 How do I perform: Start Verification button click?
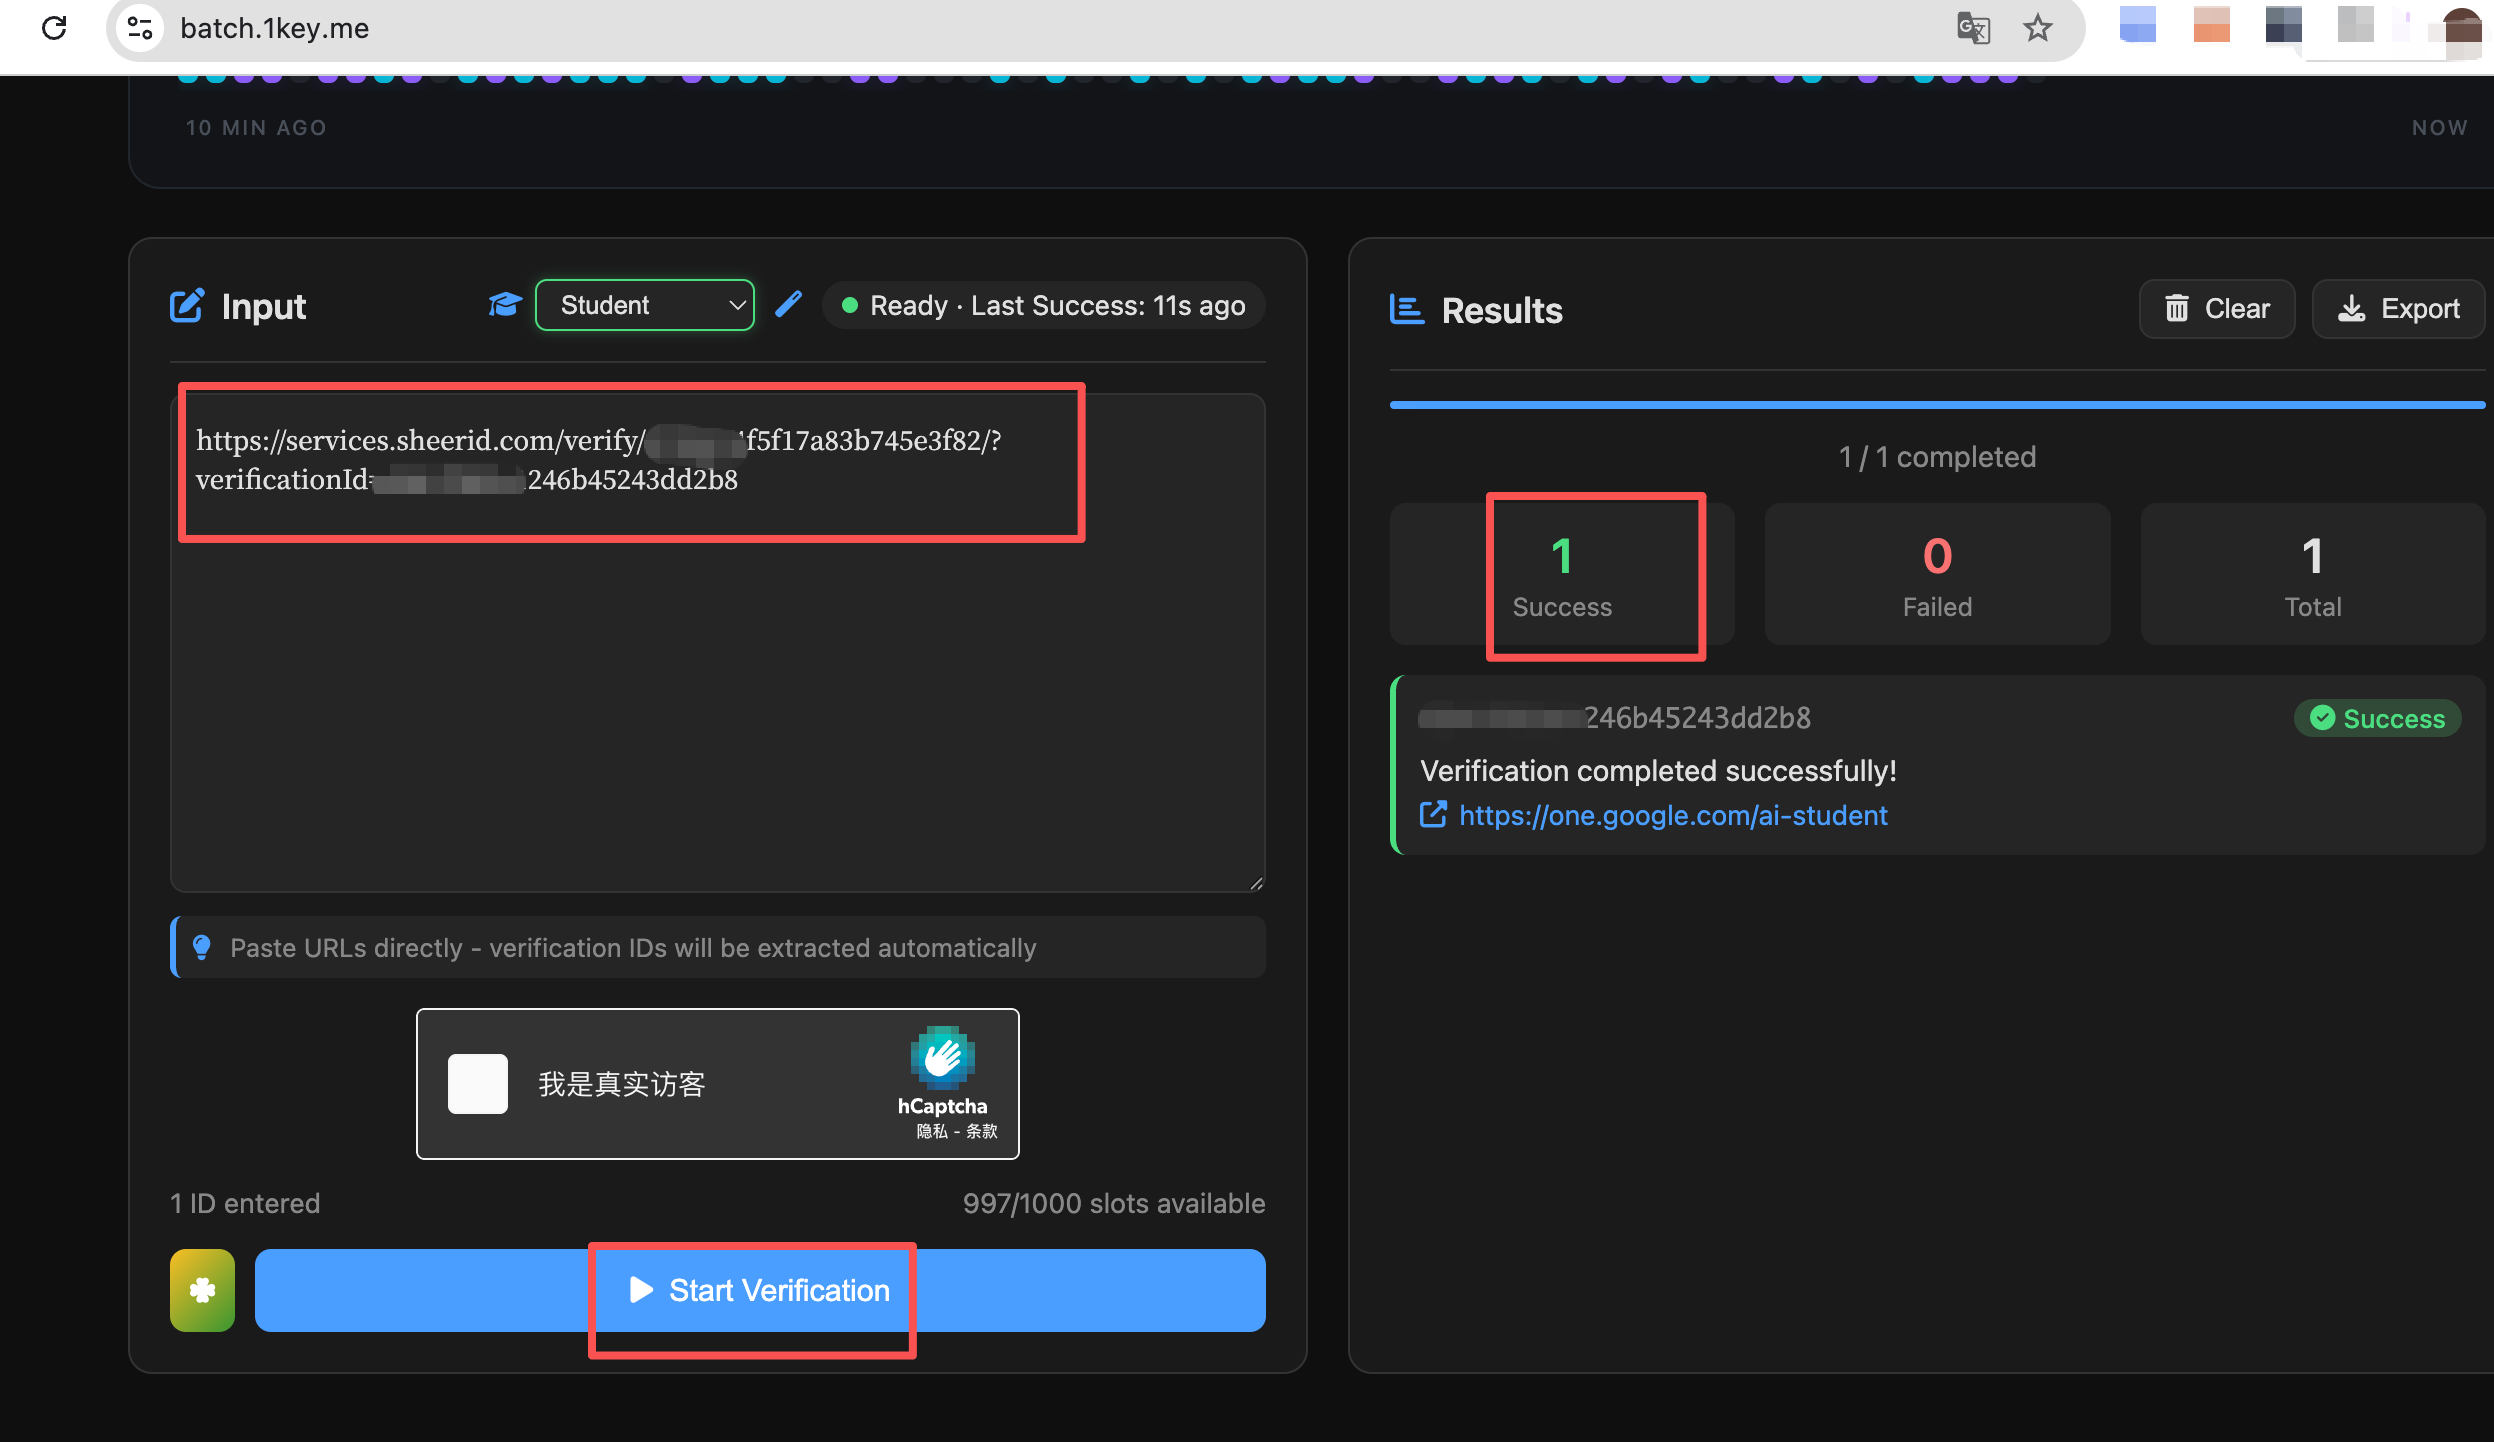coord(760,1290)
